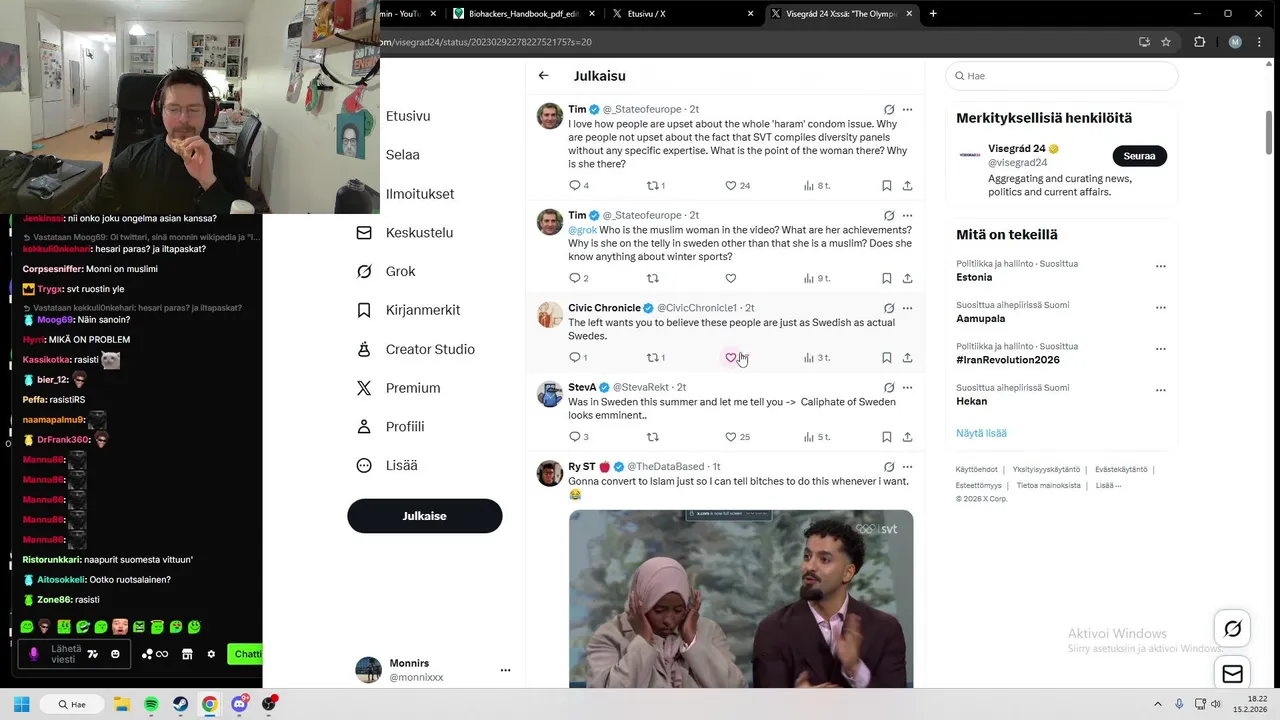
Task: Follow Visegrád 24 with Seuraa button
Action: pyautogui.click(x=1139, y=156)
